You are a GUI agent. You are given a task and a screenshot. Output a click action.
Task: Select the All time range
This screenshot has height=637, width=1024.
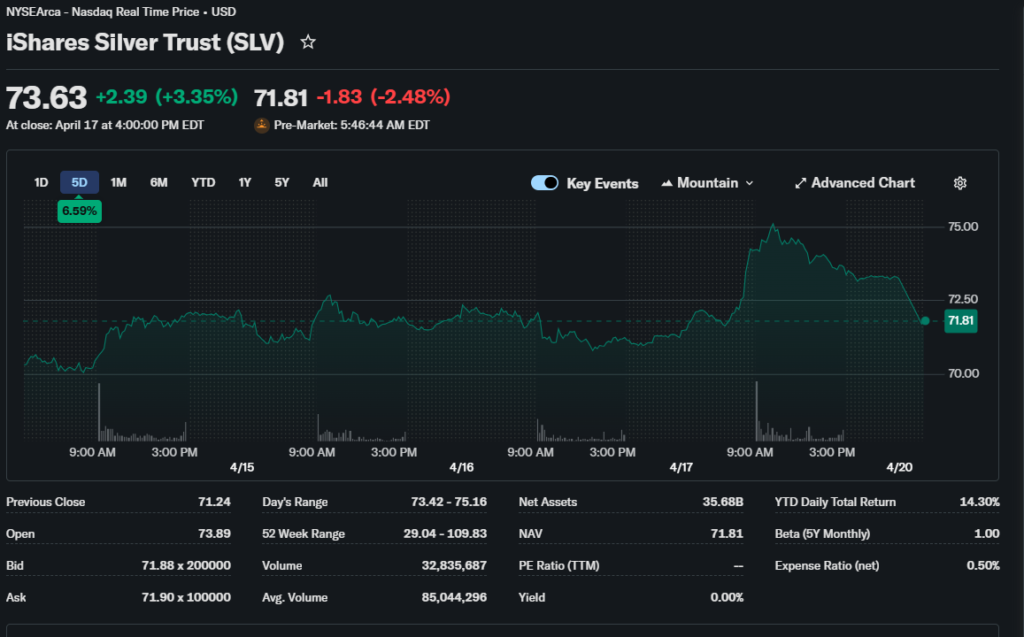320,182
